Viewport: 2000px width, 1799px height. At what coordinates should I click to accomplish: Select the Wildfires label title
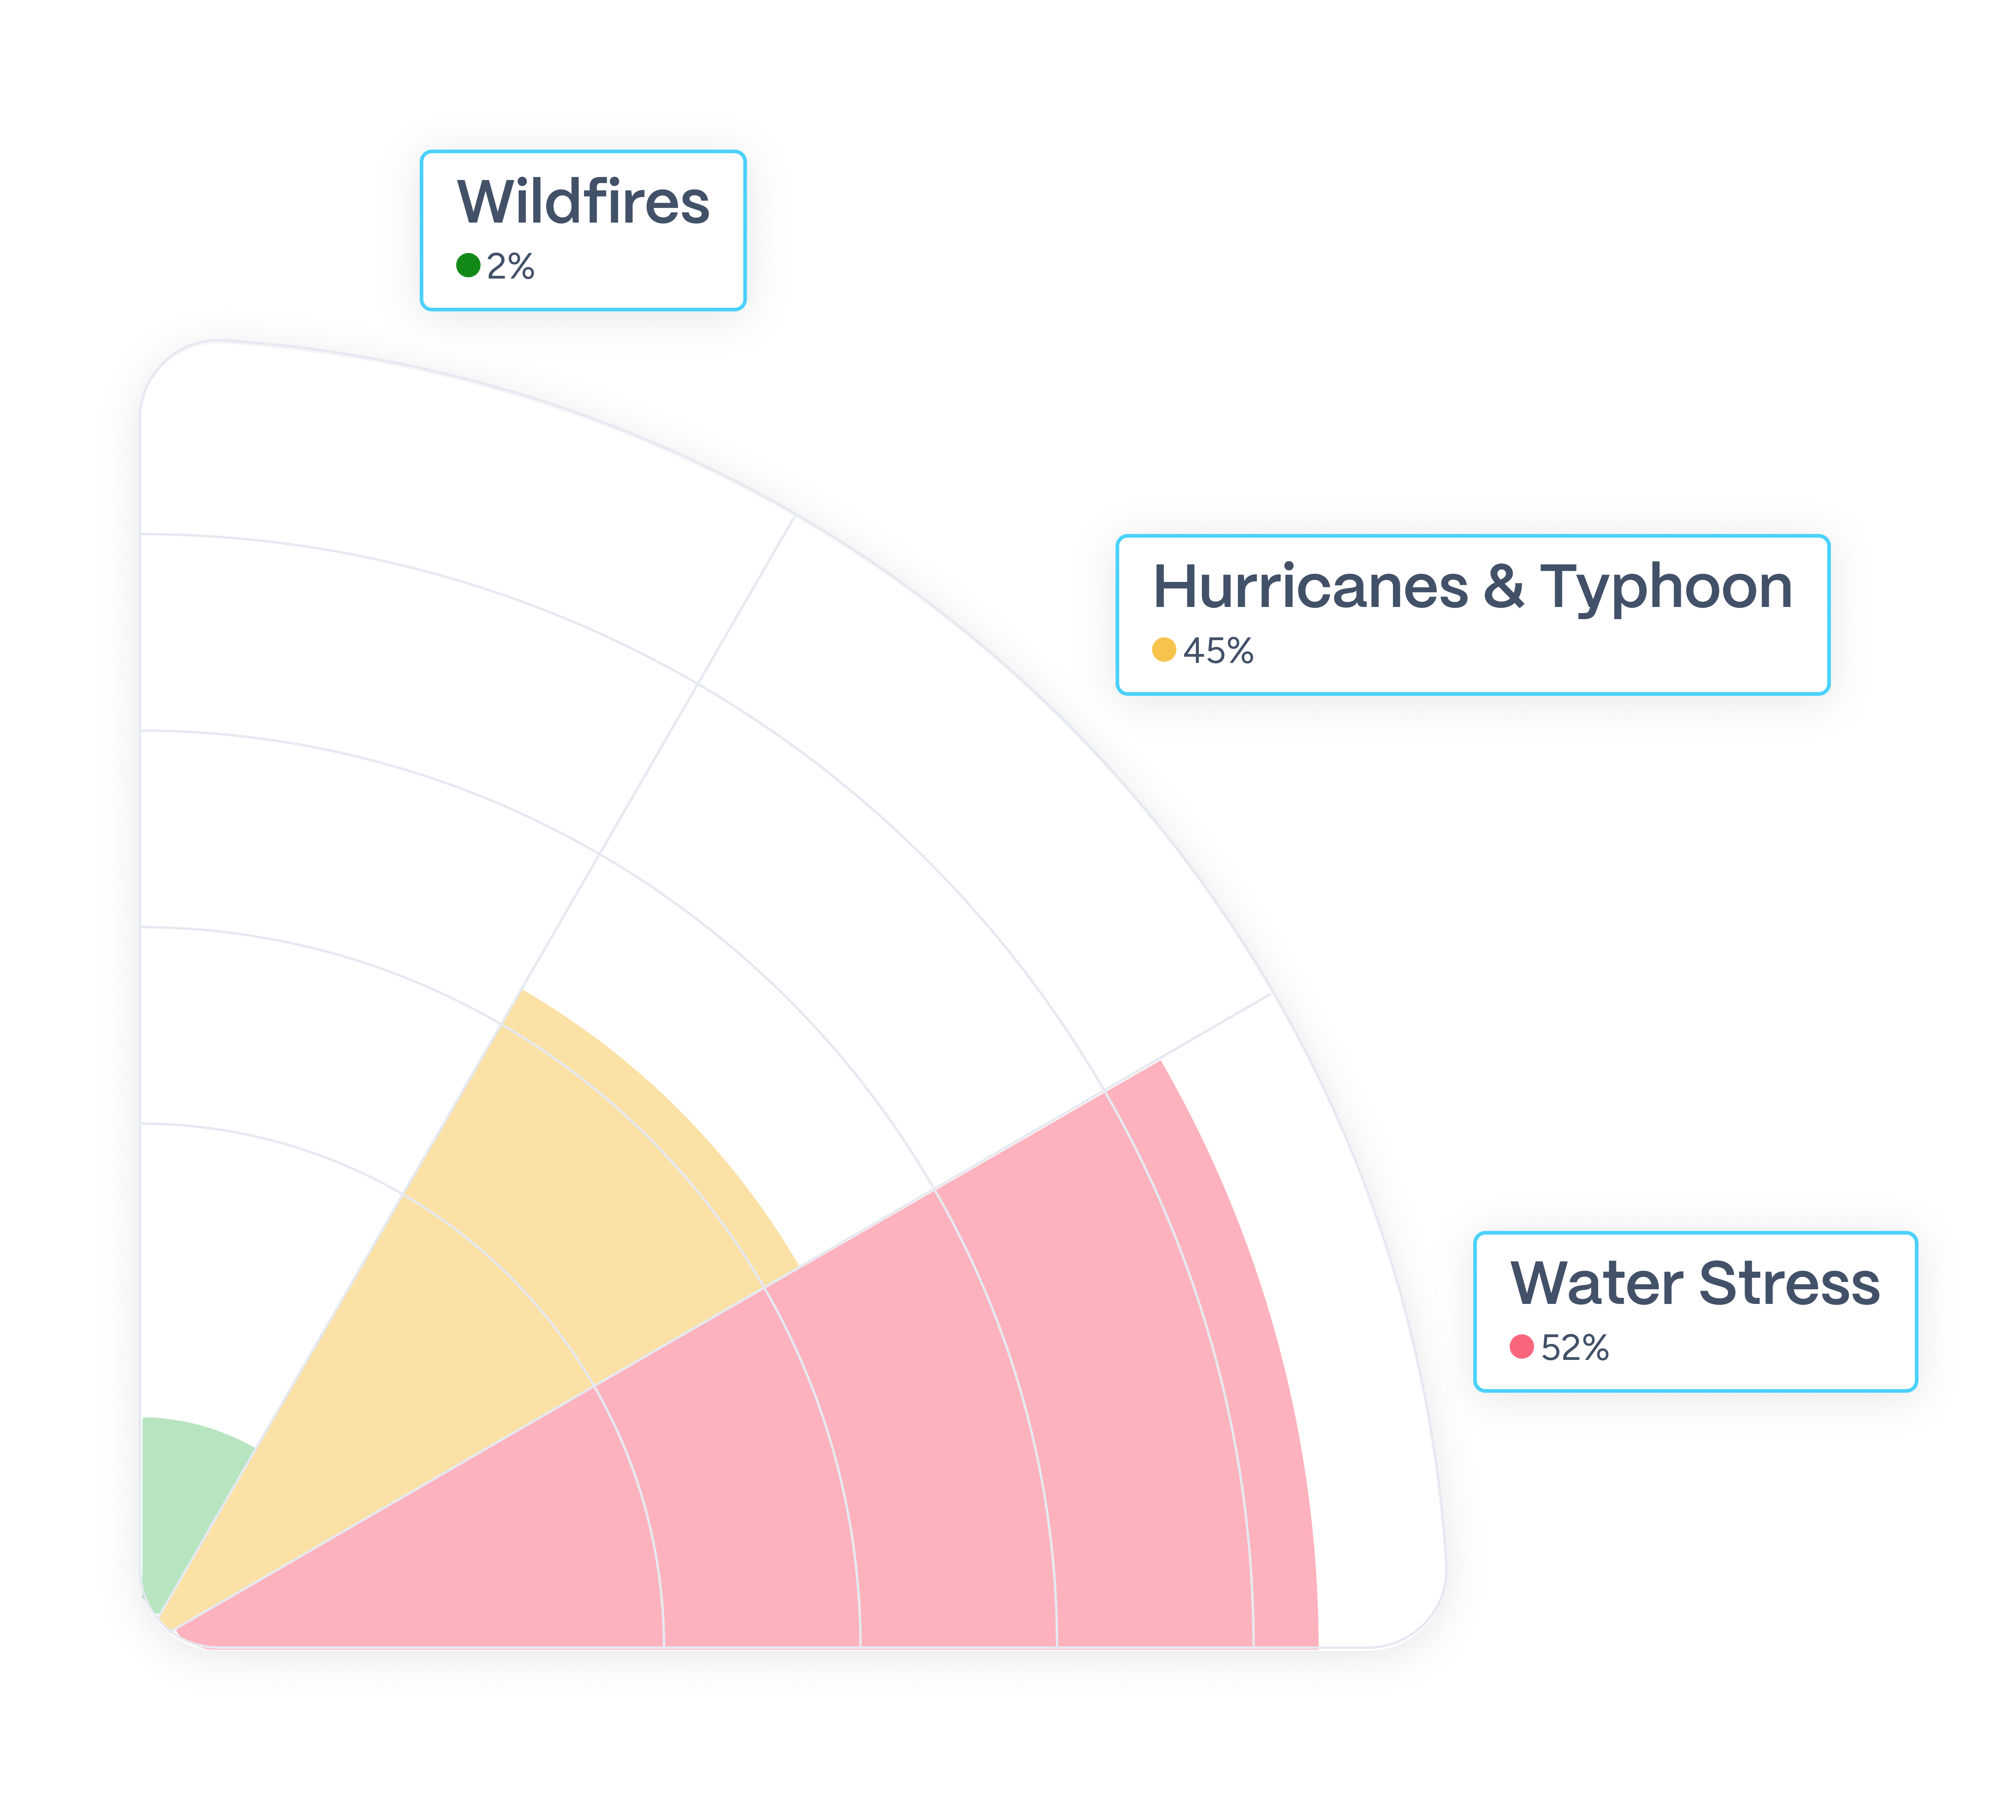[x=583, y=202]
